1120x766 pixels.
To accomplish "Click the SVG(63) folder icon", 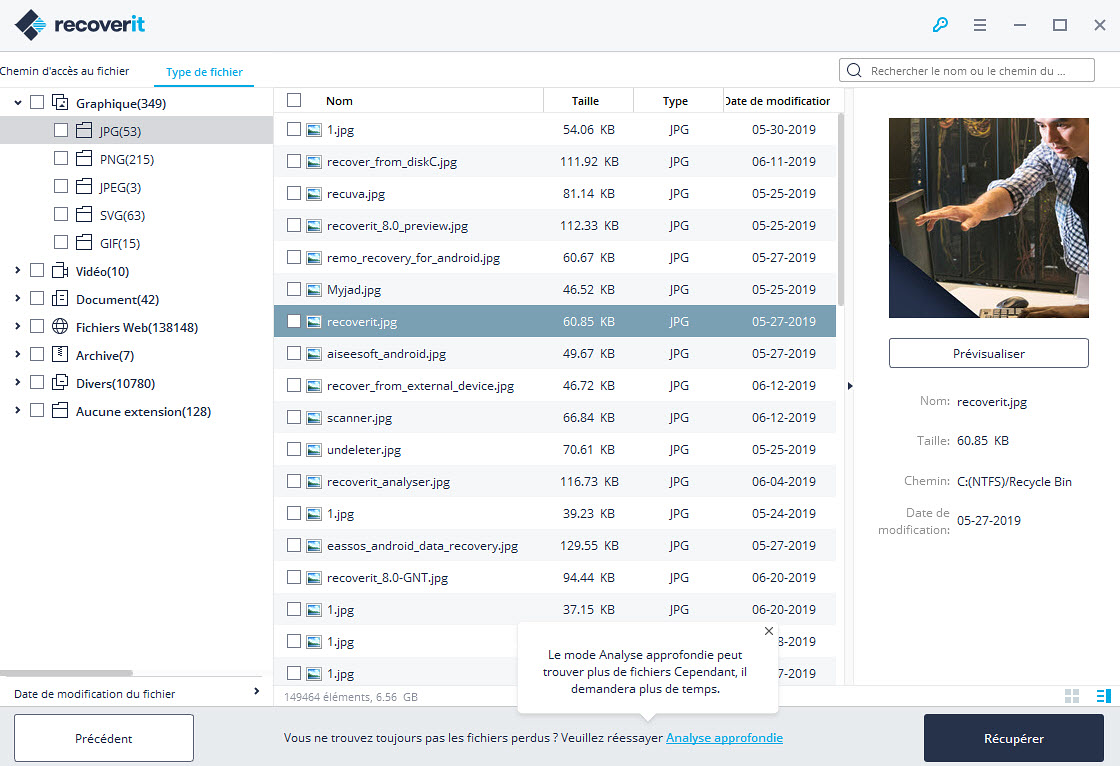I will 84,214.
